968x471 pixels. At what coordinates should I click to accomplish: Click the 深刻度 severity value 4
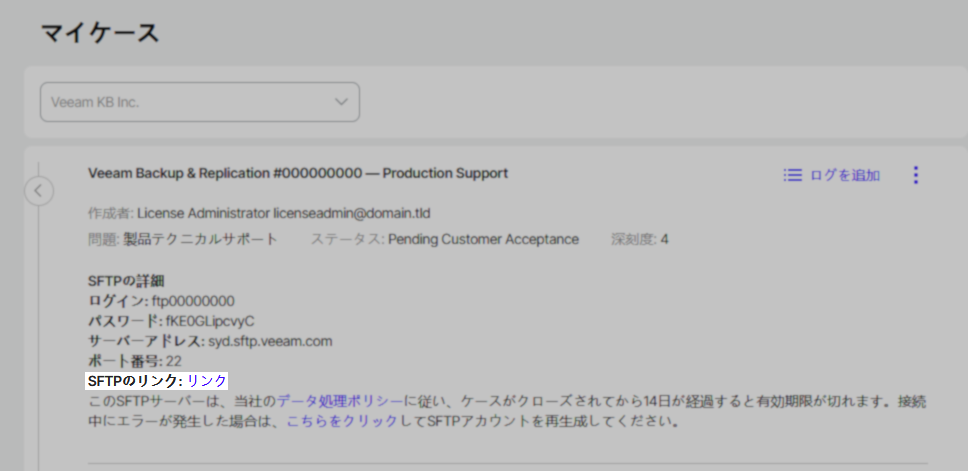[664, 240]
